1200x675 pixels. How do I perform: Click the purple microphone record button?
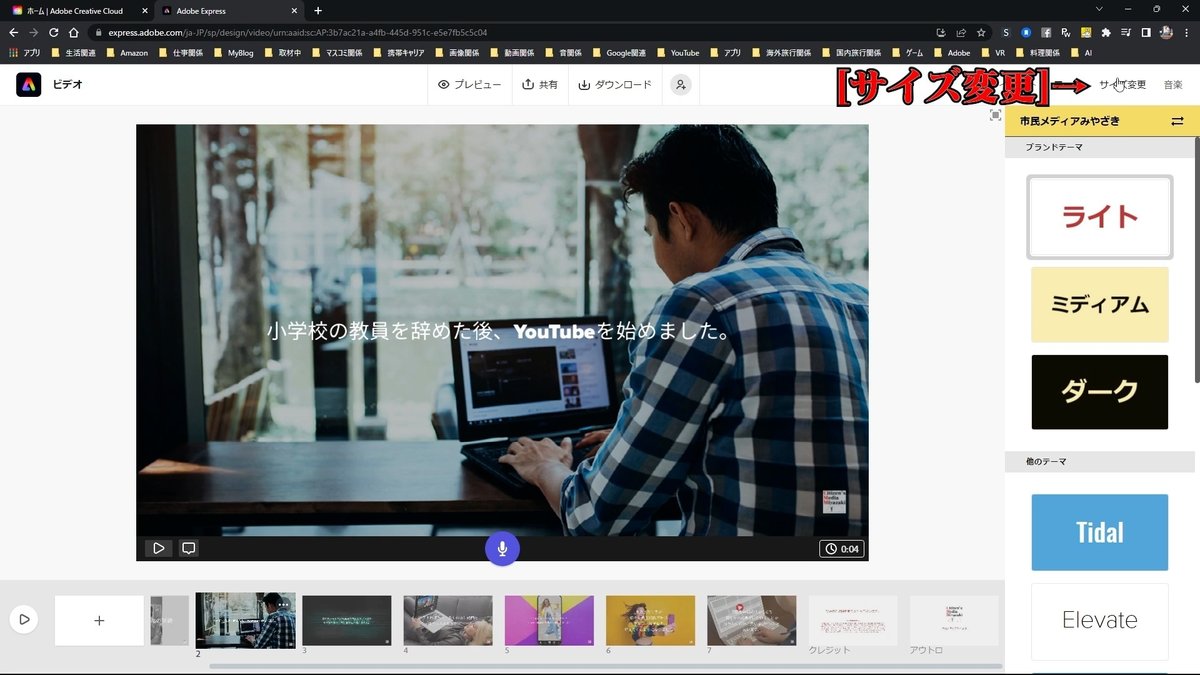click(x=502, y=548)
